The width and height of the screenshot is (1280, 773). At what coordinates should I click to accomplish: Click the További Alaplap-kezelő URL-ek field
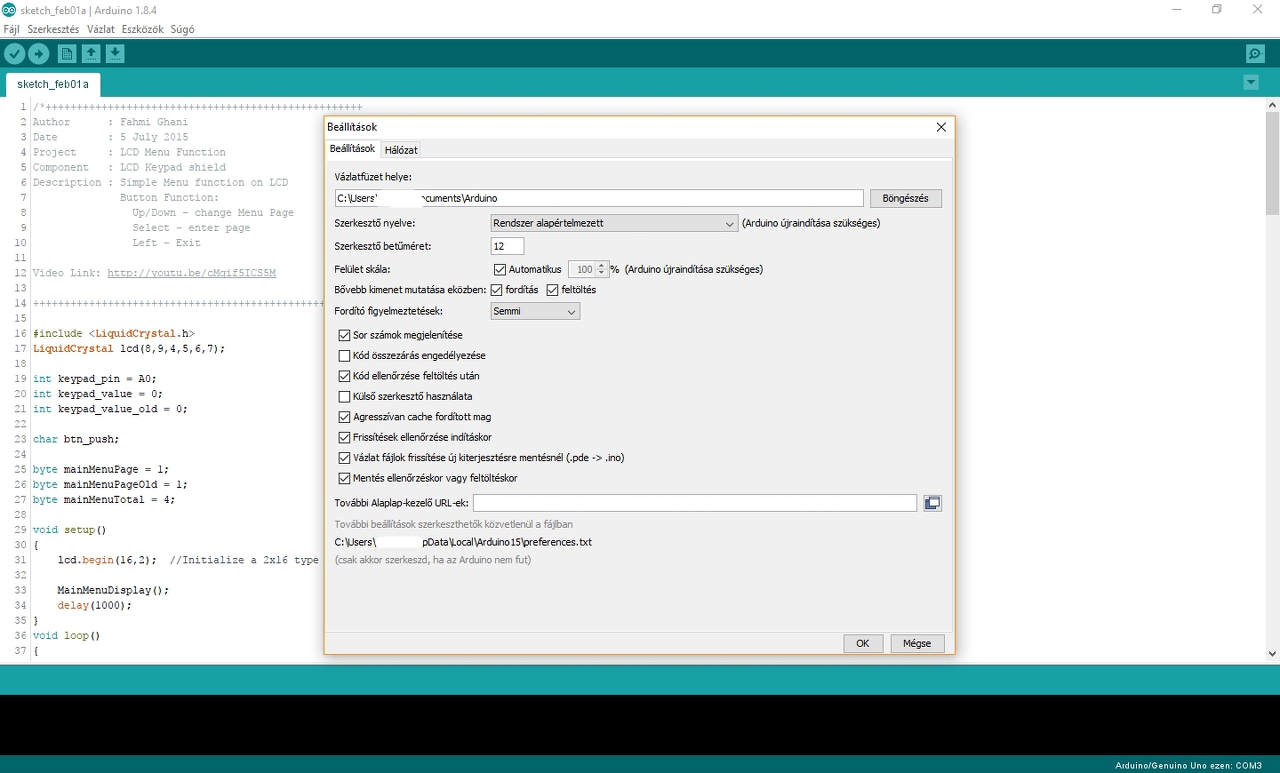695,503
